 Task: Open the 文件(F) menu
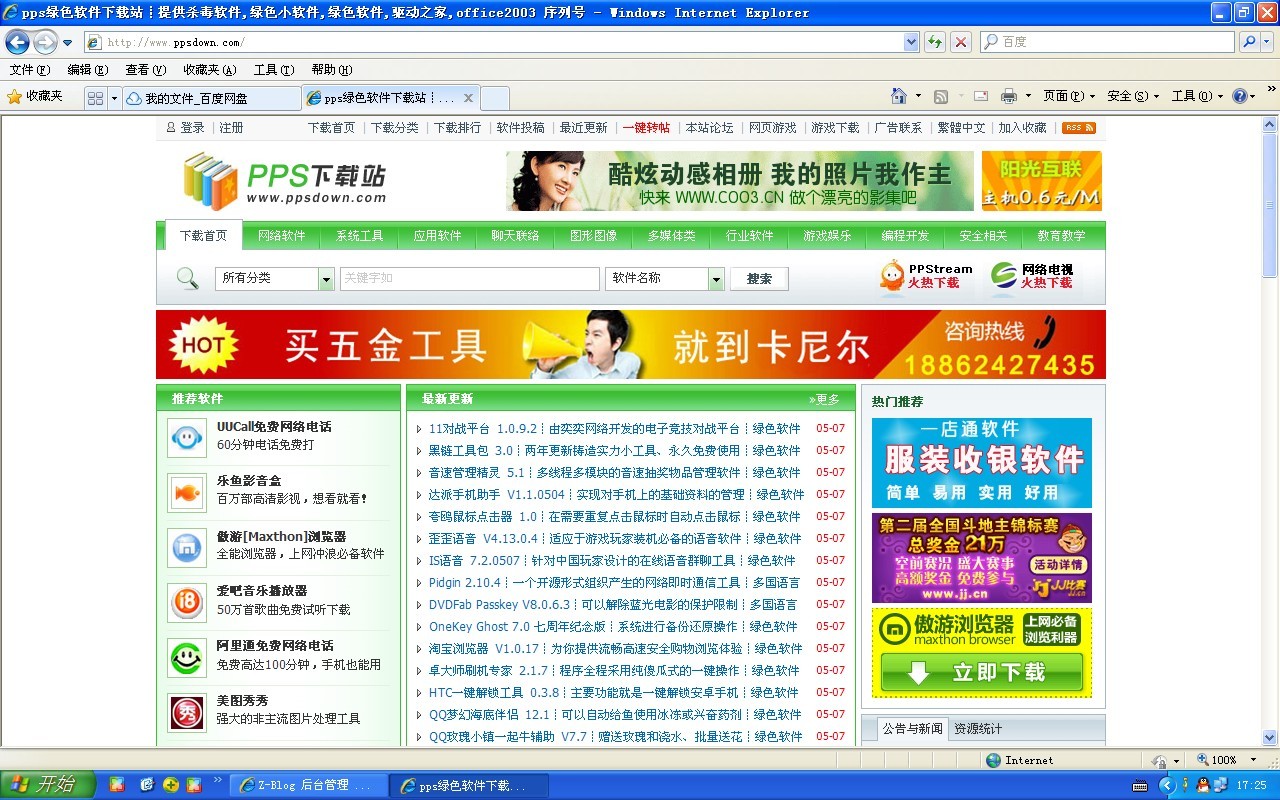(29, 70)
